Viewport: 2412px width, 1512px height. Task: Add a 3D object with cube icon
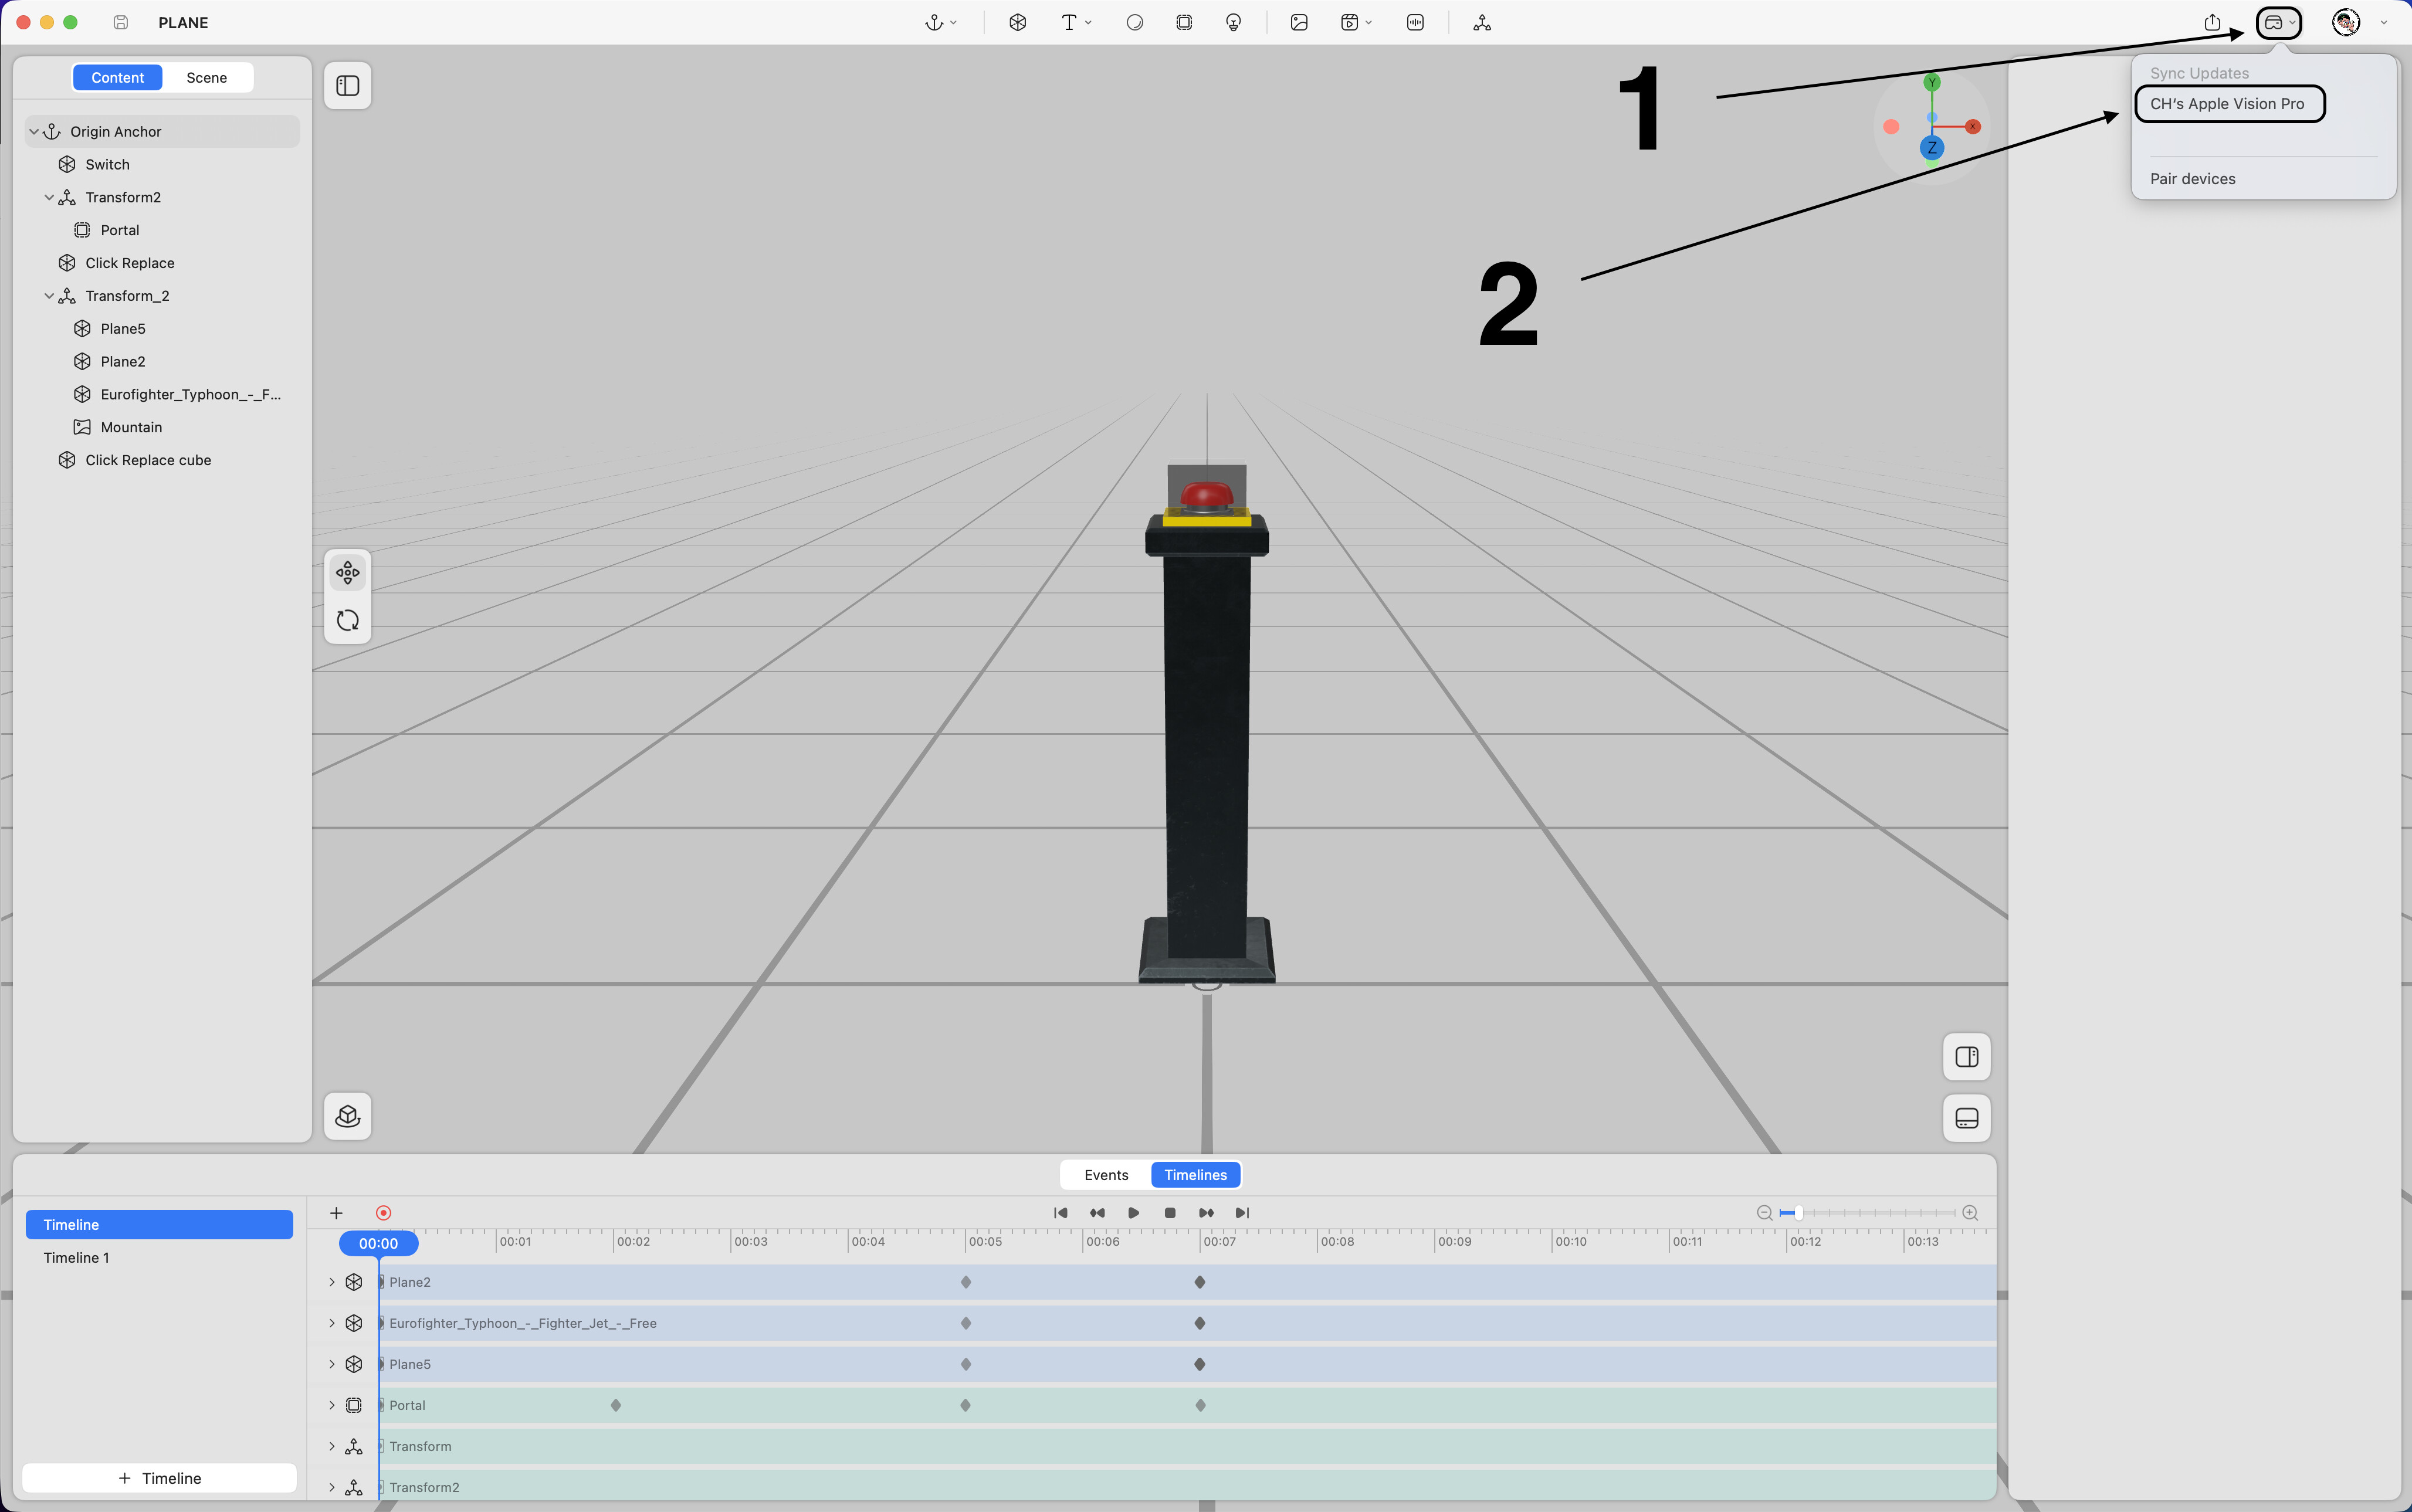(1017, 22)
